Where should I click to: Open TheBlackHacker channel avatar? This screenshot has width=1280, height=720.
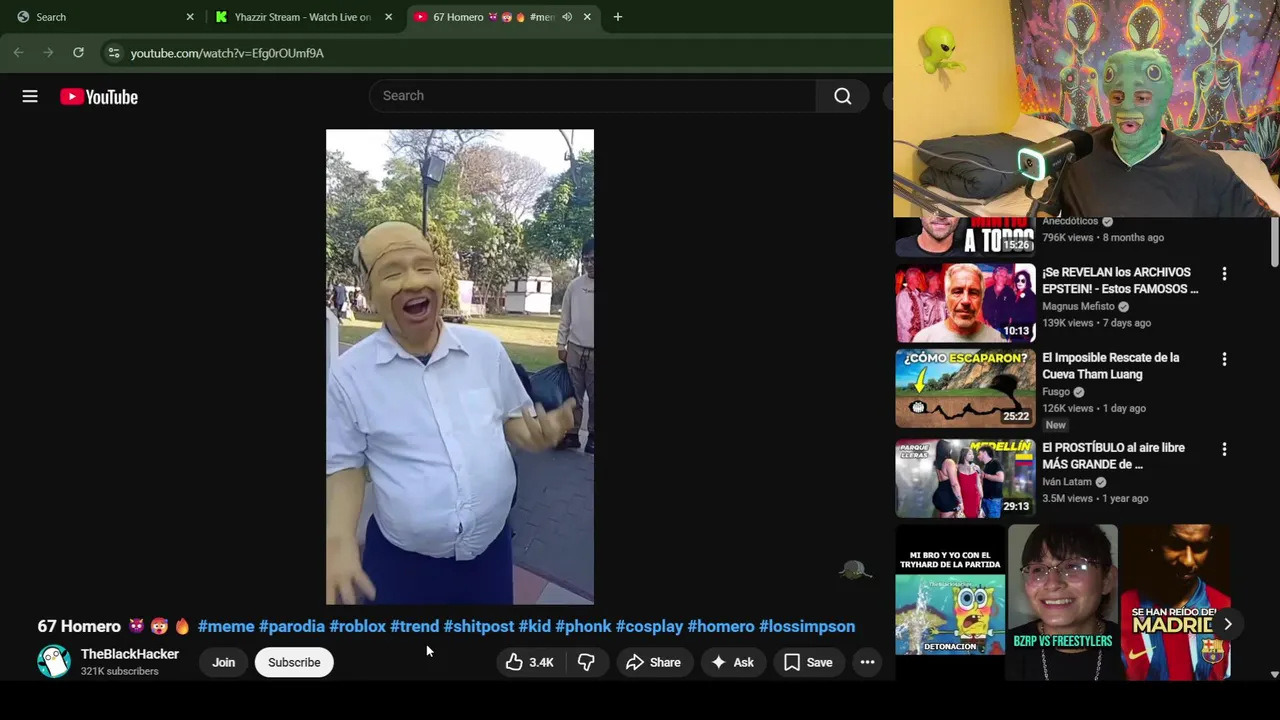pyautogui.click(x=54, y=662)
